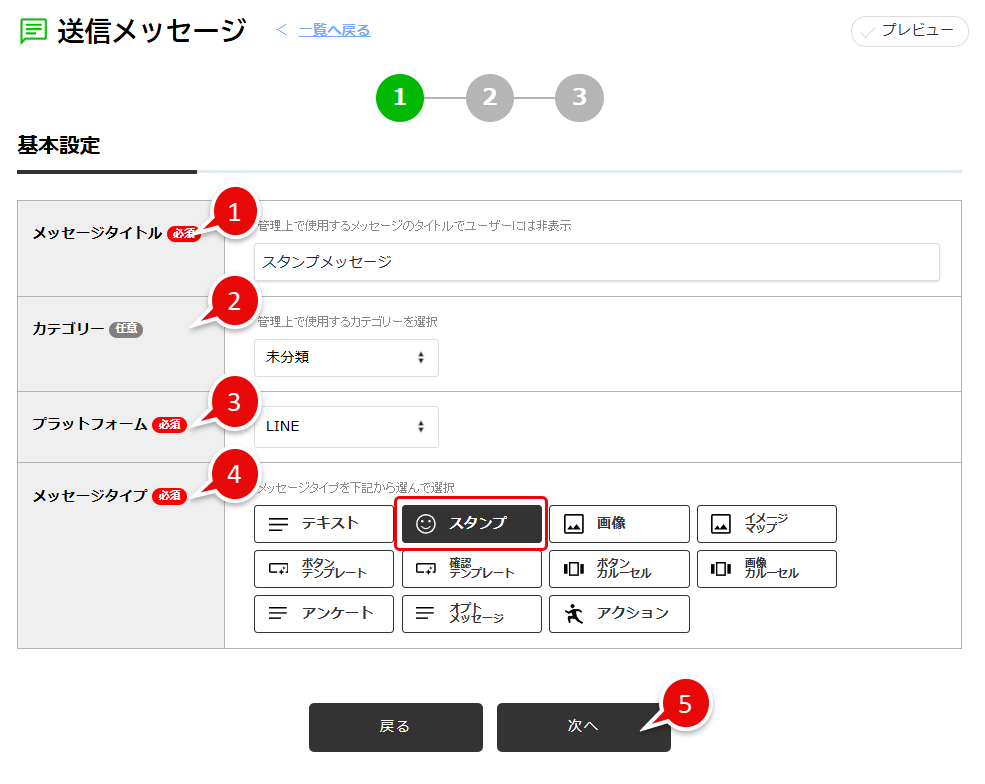
Task: Select the 画像 message type icon
Action: tap(619, 524)
